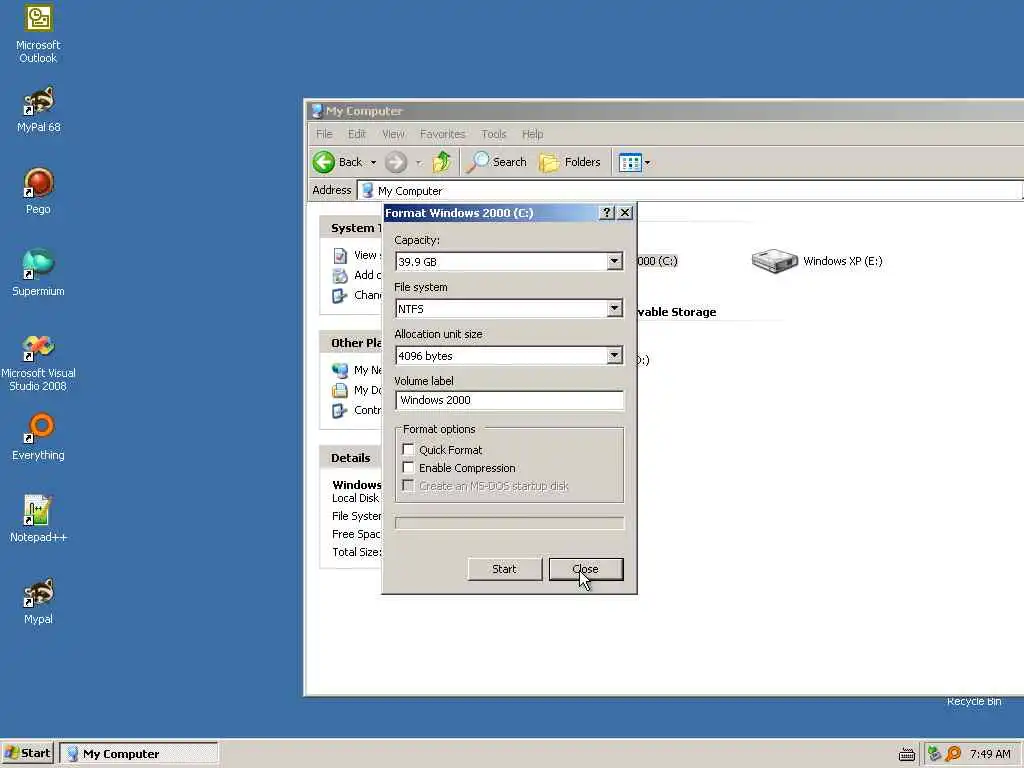The image size is (1024, 768).
Task: Click Create an MS-DOS startup disk checkbox
Action: [408, 485]
